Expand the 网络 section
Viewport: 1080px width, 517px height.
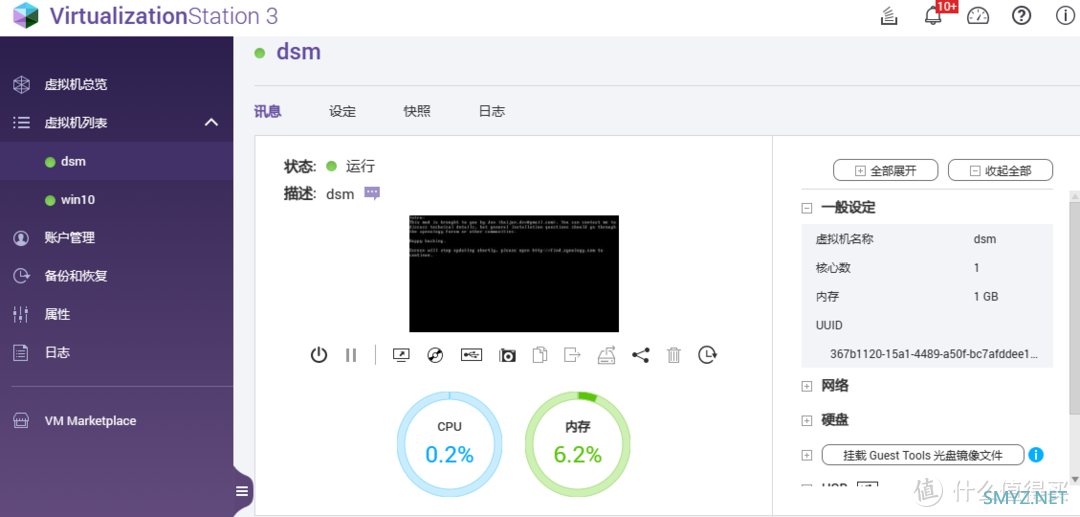point(807,386)
